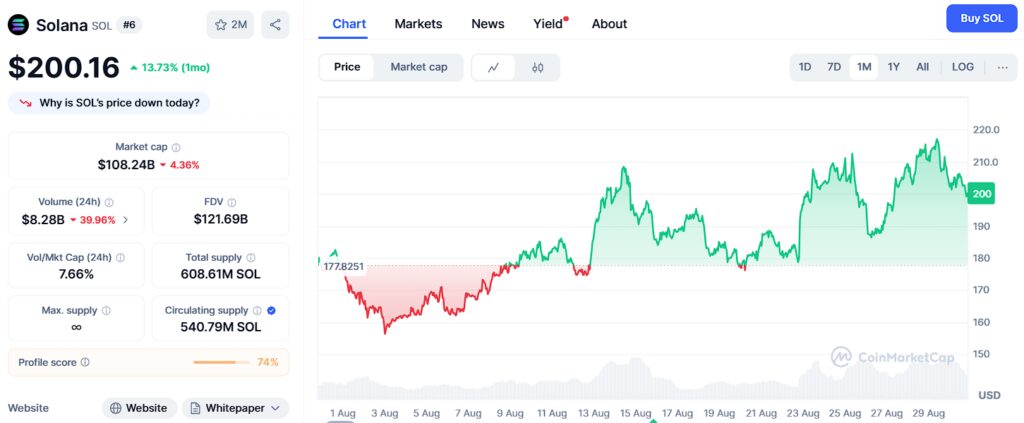This screenshot has height=423, width=1024.
Task: Open the Website link
Action: pos(139,408)
